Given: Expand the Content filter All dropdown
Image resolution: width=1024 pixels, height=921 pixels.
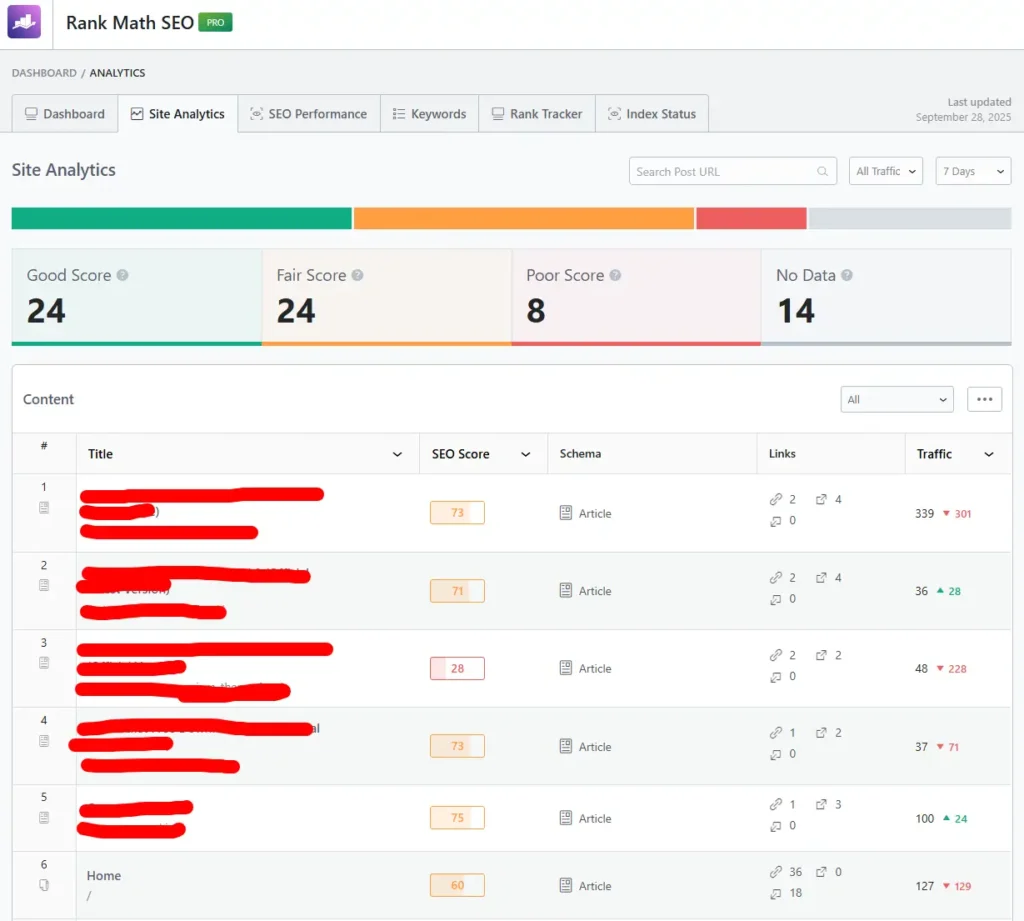Looking at the screenshot, I should point(896,400).
